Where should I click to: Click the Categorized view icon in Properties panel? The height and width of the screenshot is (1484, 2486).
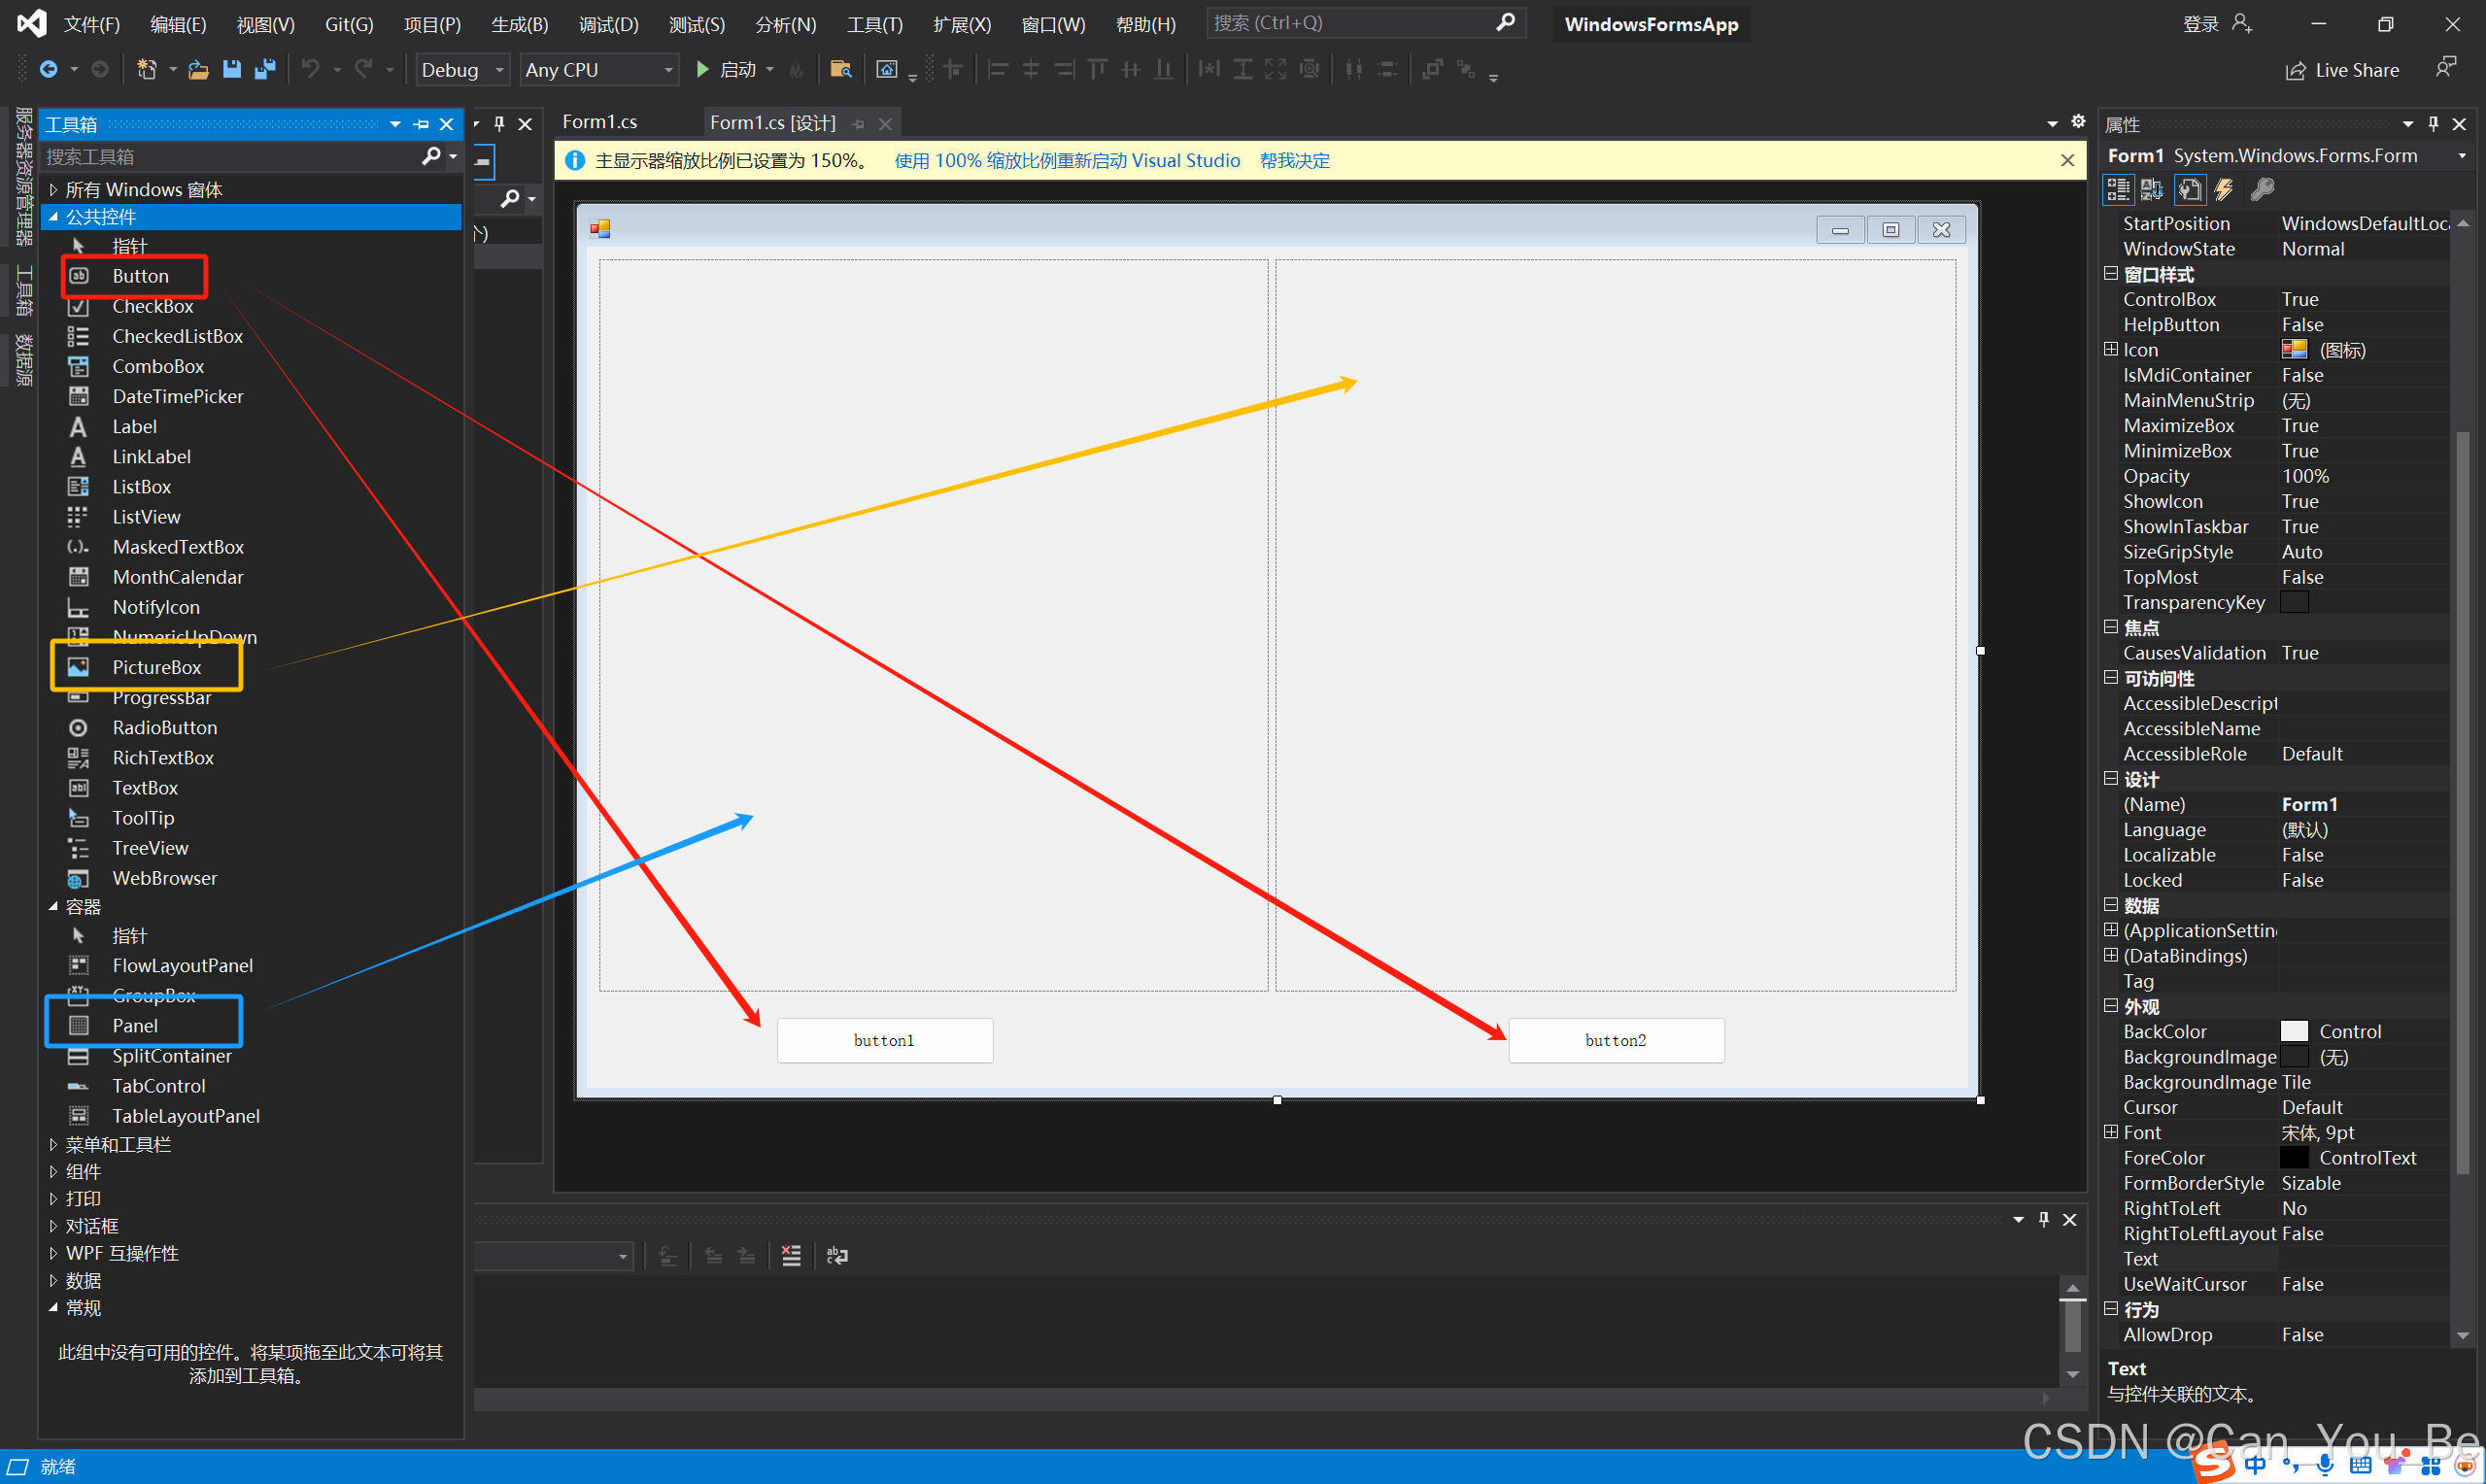2117,189
